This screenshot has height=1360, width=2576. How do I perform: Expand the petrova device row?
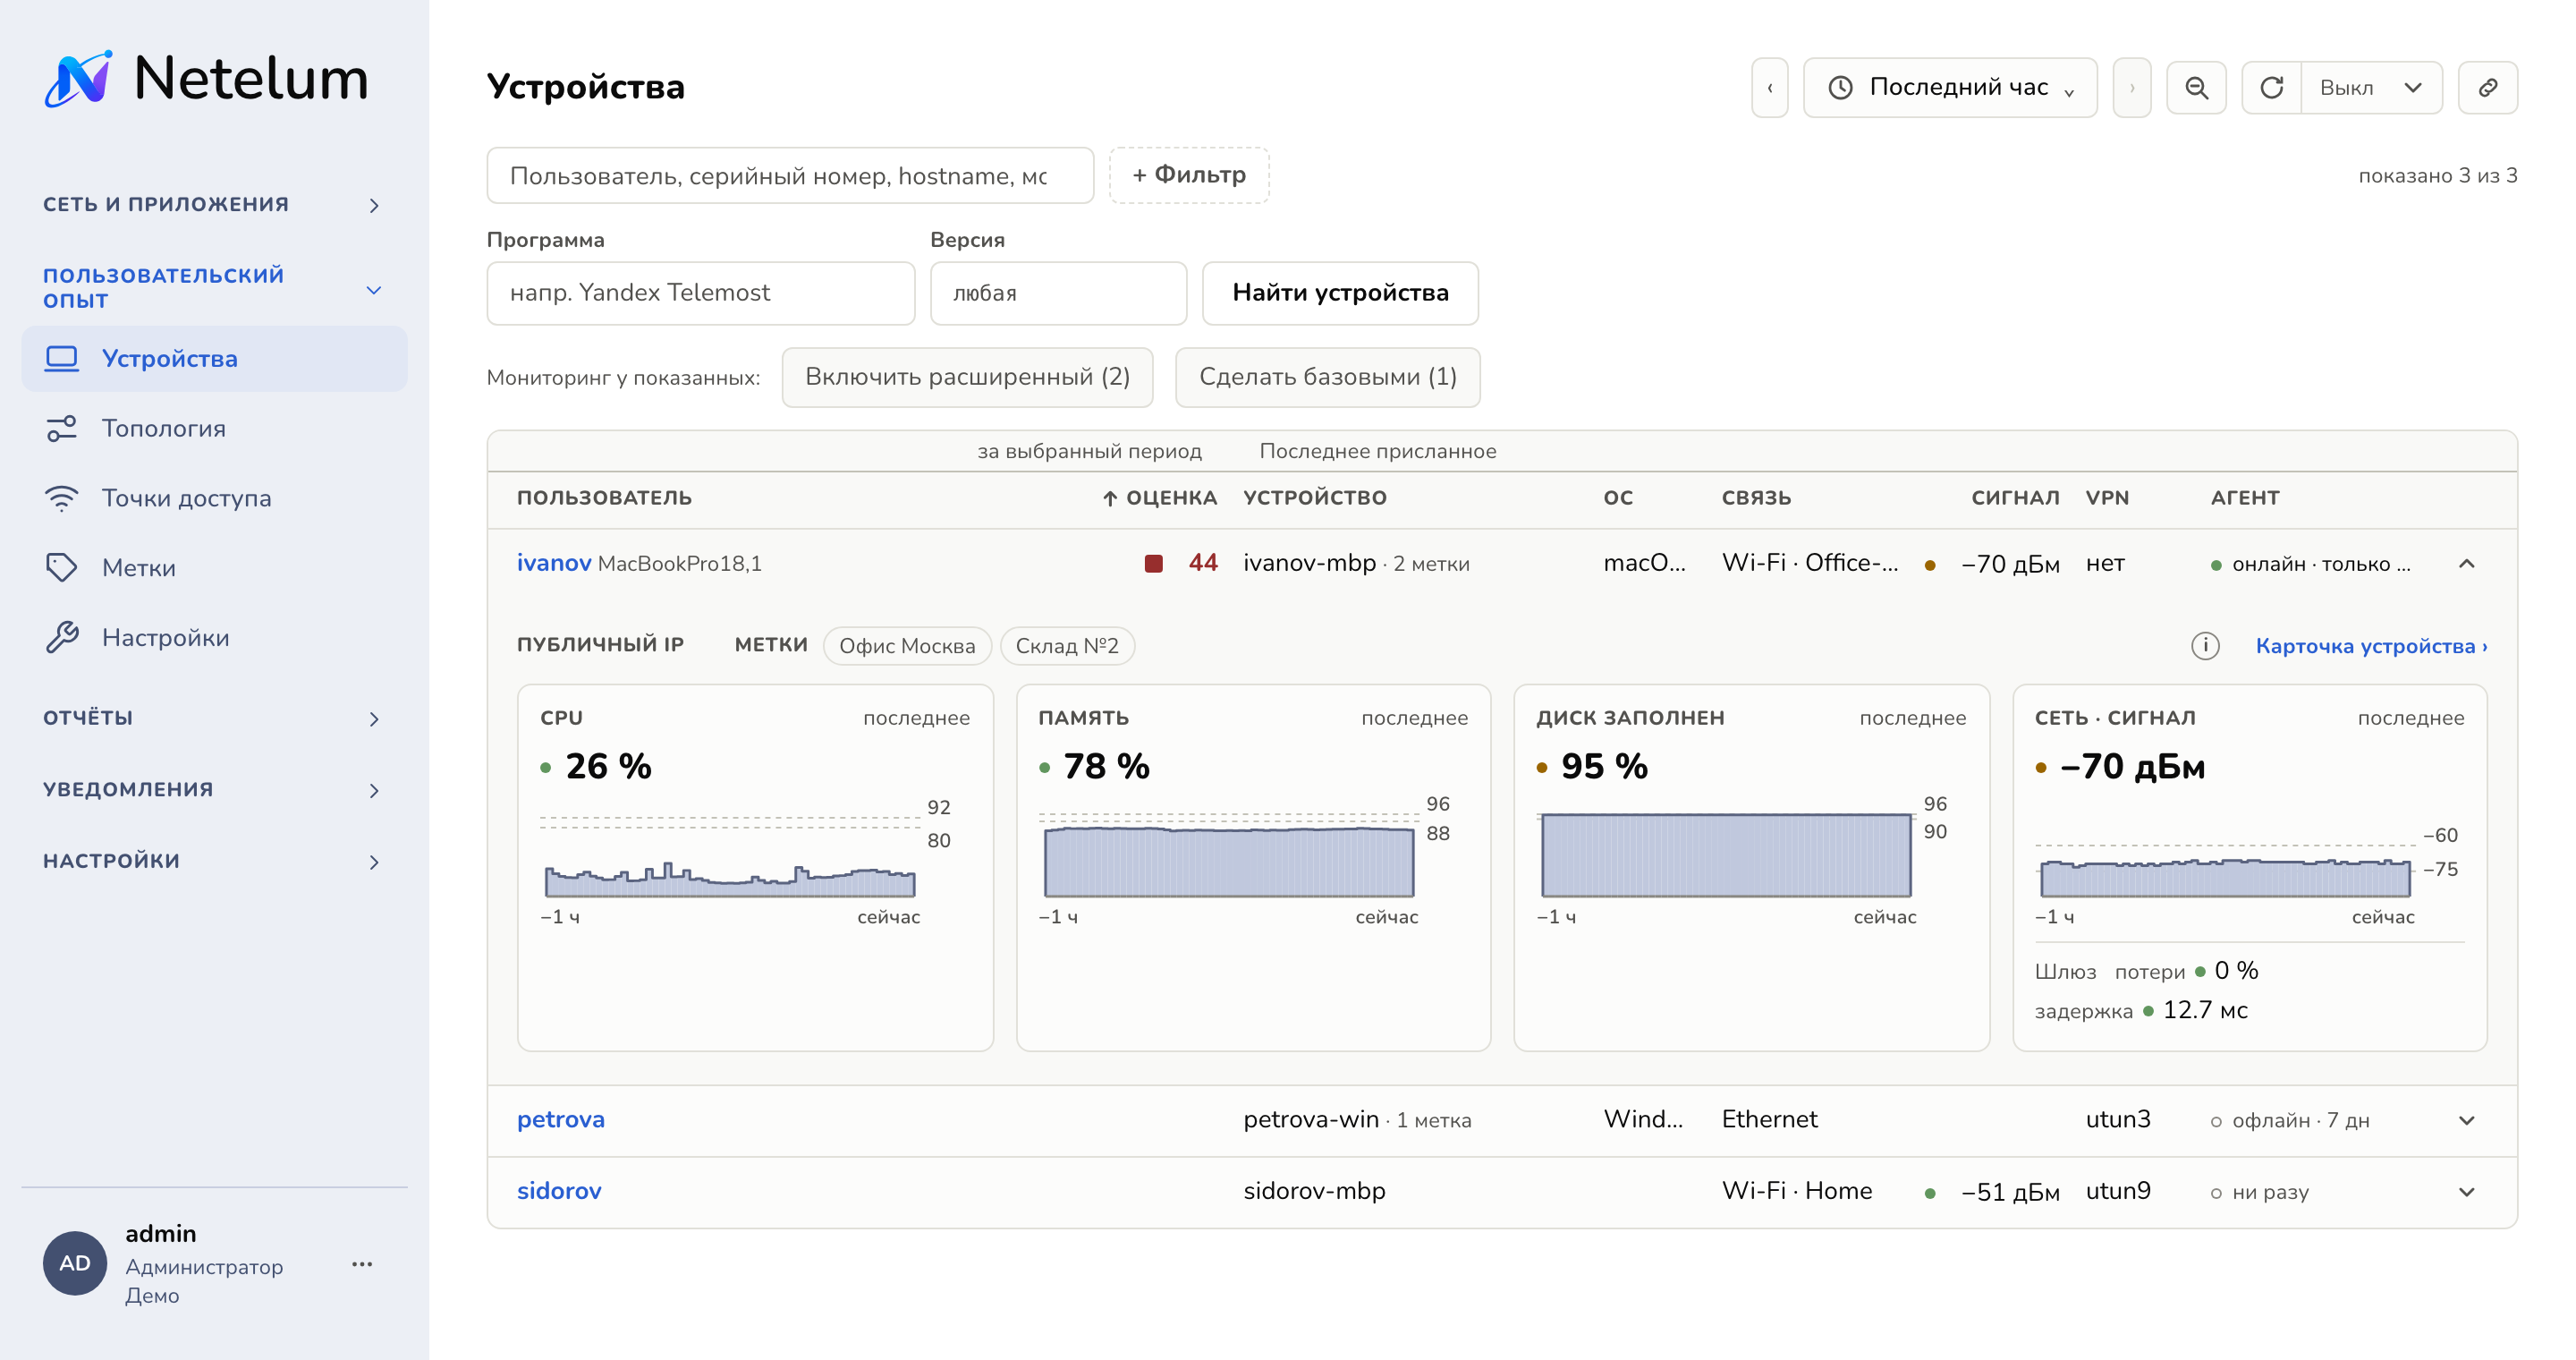(x=2466, y=1120)
